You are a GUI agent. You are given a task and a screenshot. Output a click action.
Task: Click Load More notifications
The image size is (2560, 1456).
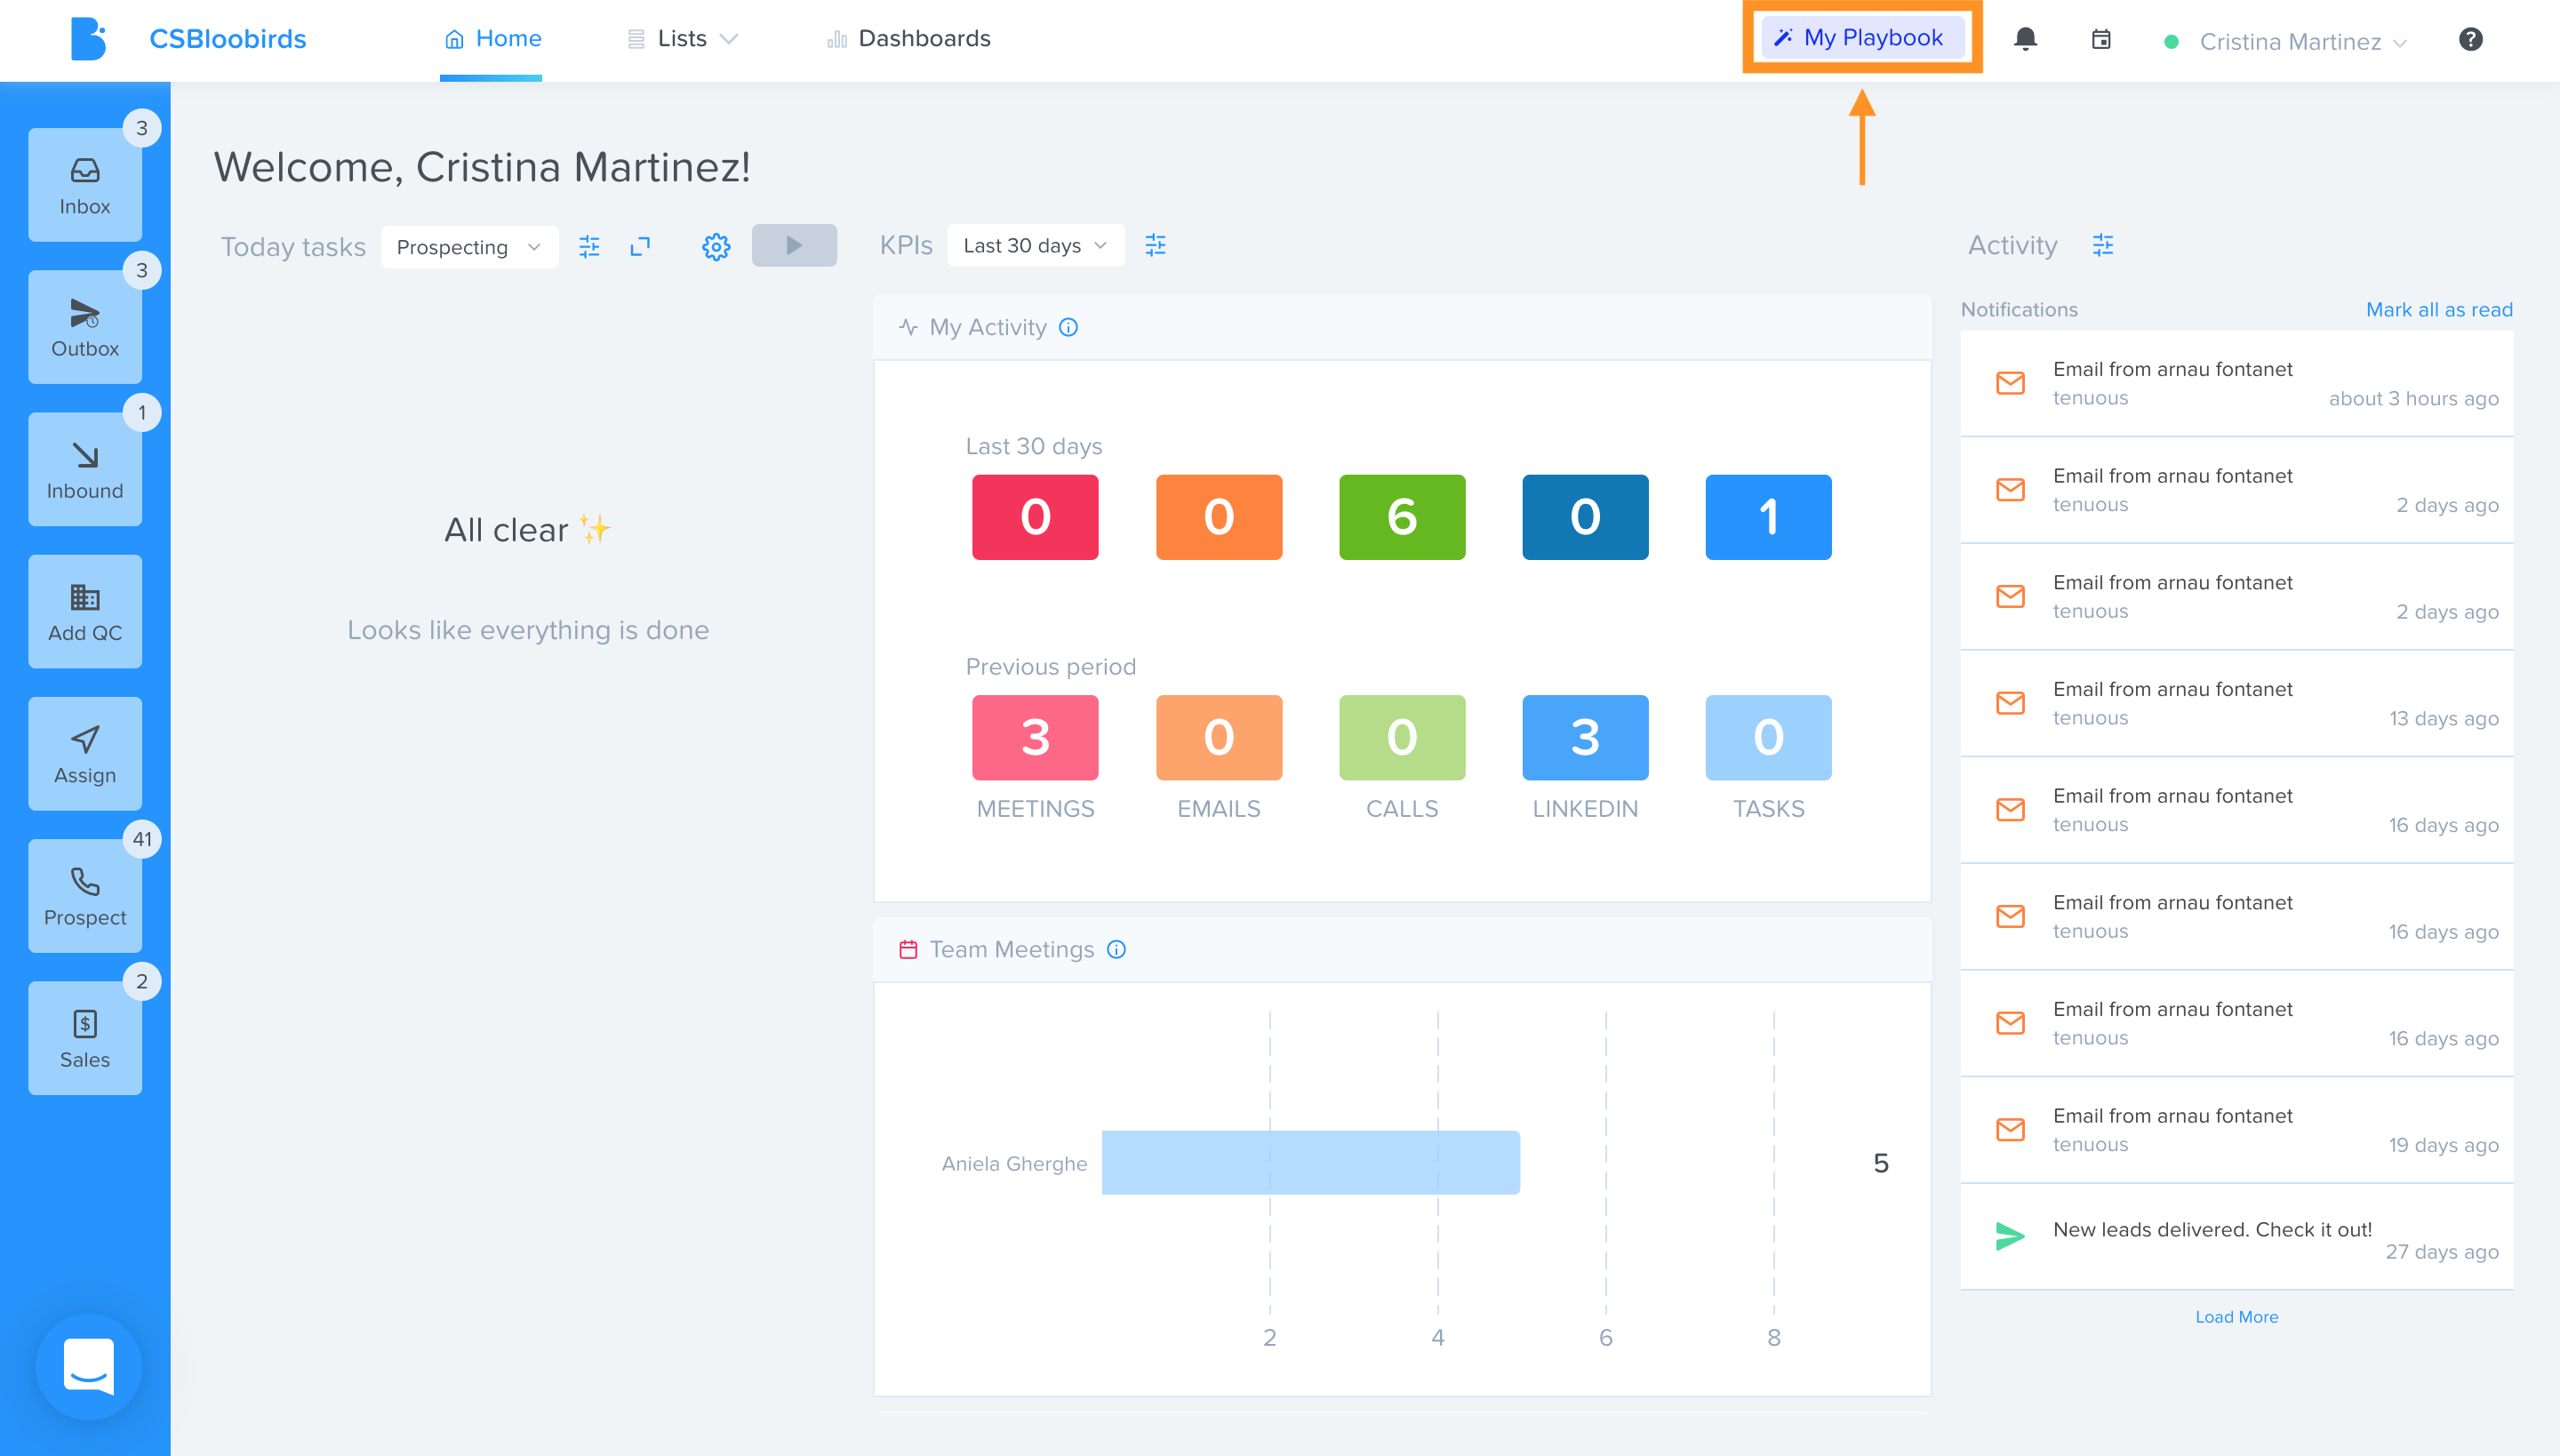pos(2236,1317)
